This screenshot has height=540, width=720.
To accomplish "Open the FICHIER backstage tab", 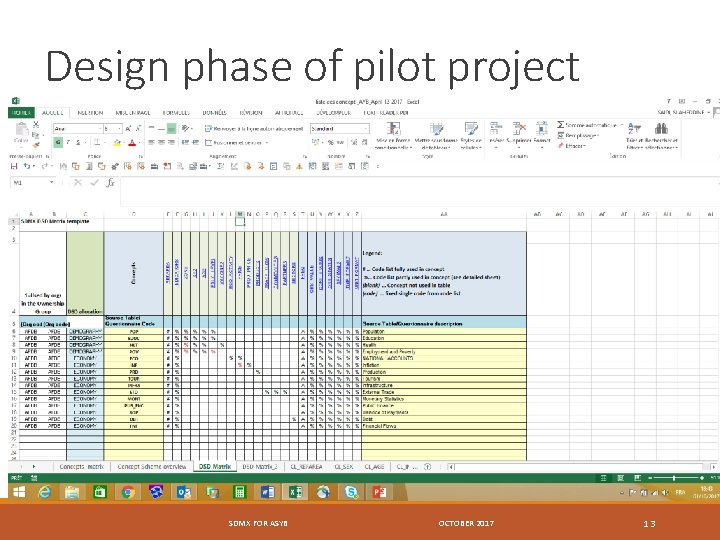I will [x=21, y=112].
